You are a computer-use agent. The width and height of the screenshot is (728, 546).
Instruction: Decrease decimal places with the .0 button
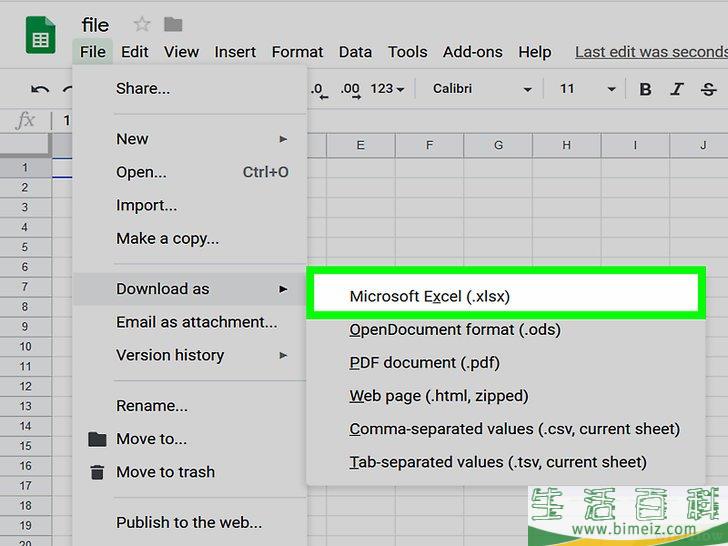pyautogui.click(x=319, y=90)
